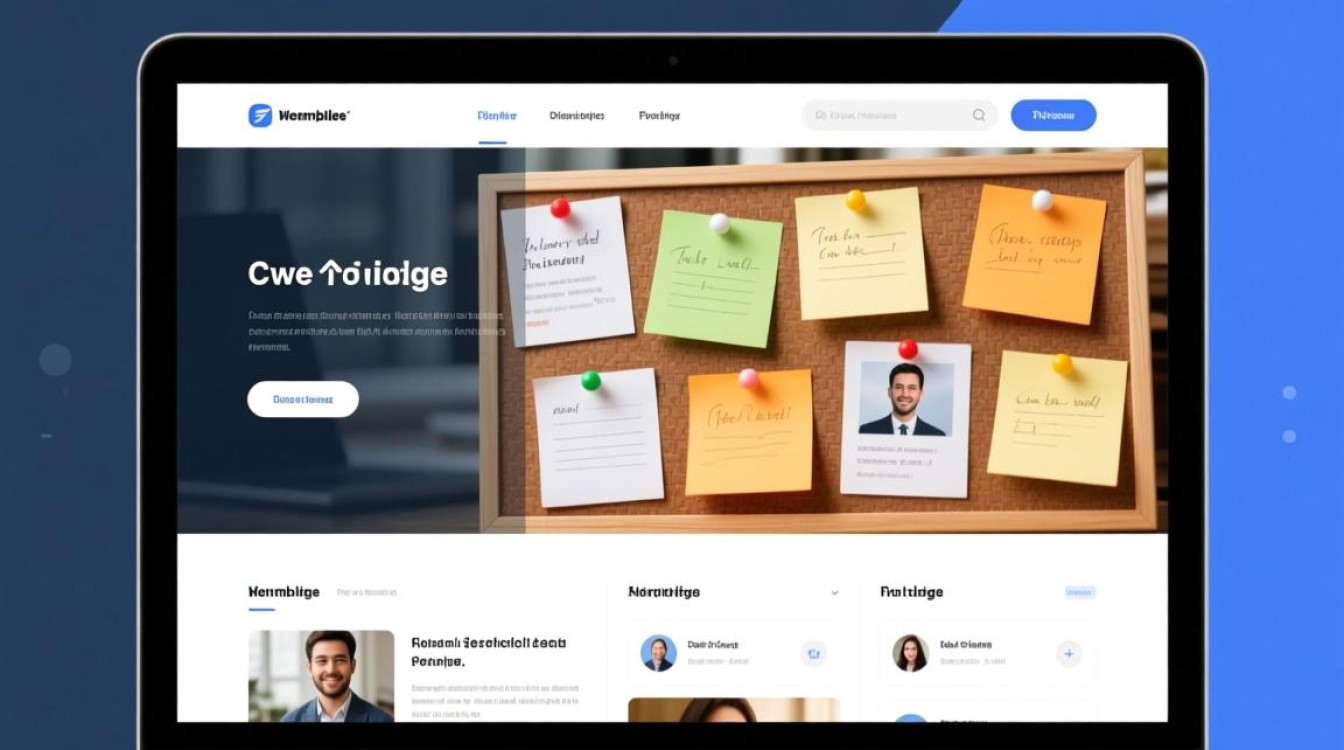The width and height of the screenshot is (1344, 750).
Task: Click the magnifier icon in search bar
Action: [x=979, y=116]
